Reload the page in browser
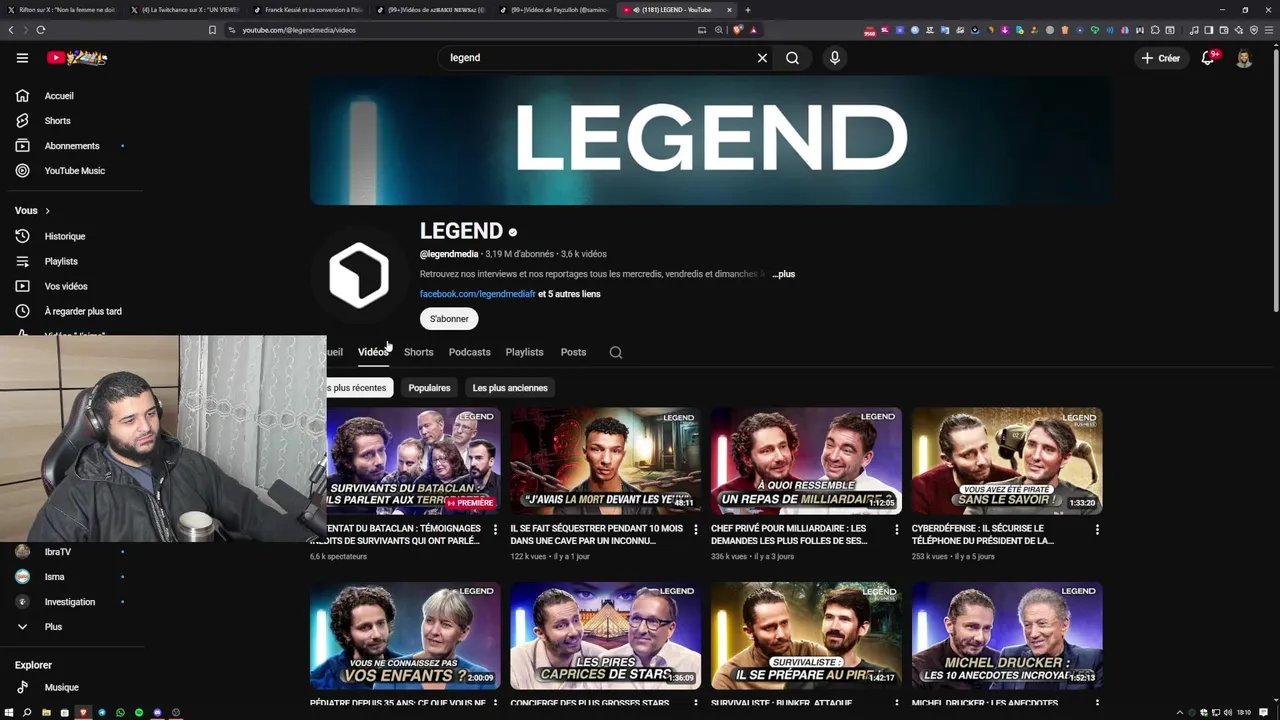 40,30
